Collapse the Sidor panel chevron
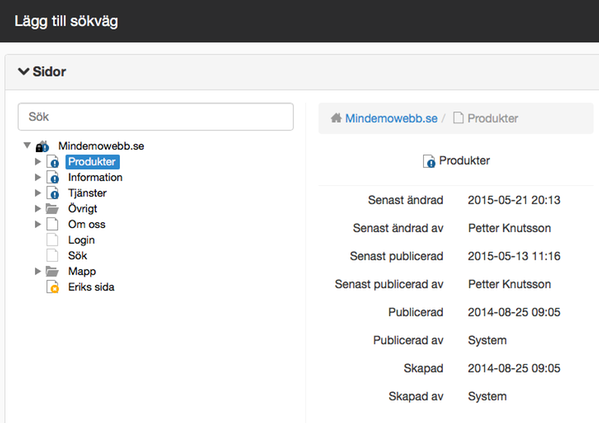This screenshot has height=423, width=599. [x=24, y=71]
